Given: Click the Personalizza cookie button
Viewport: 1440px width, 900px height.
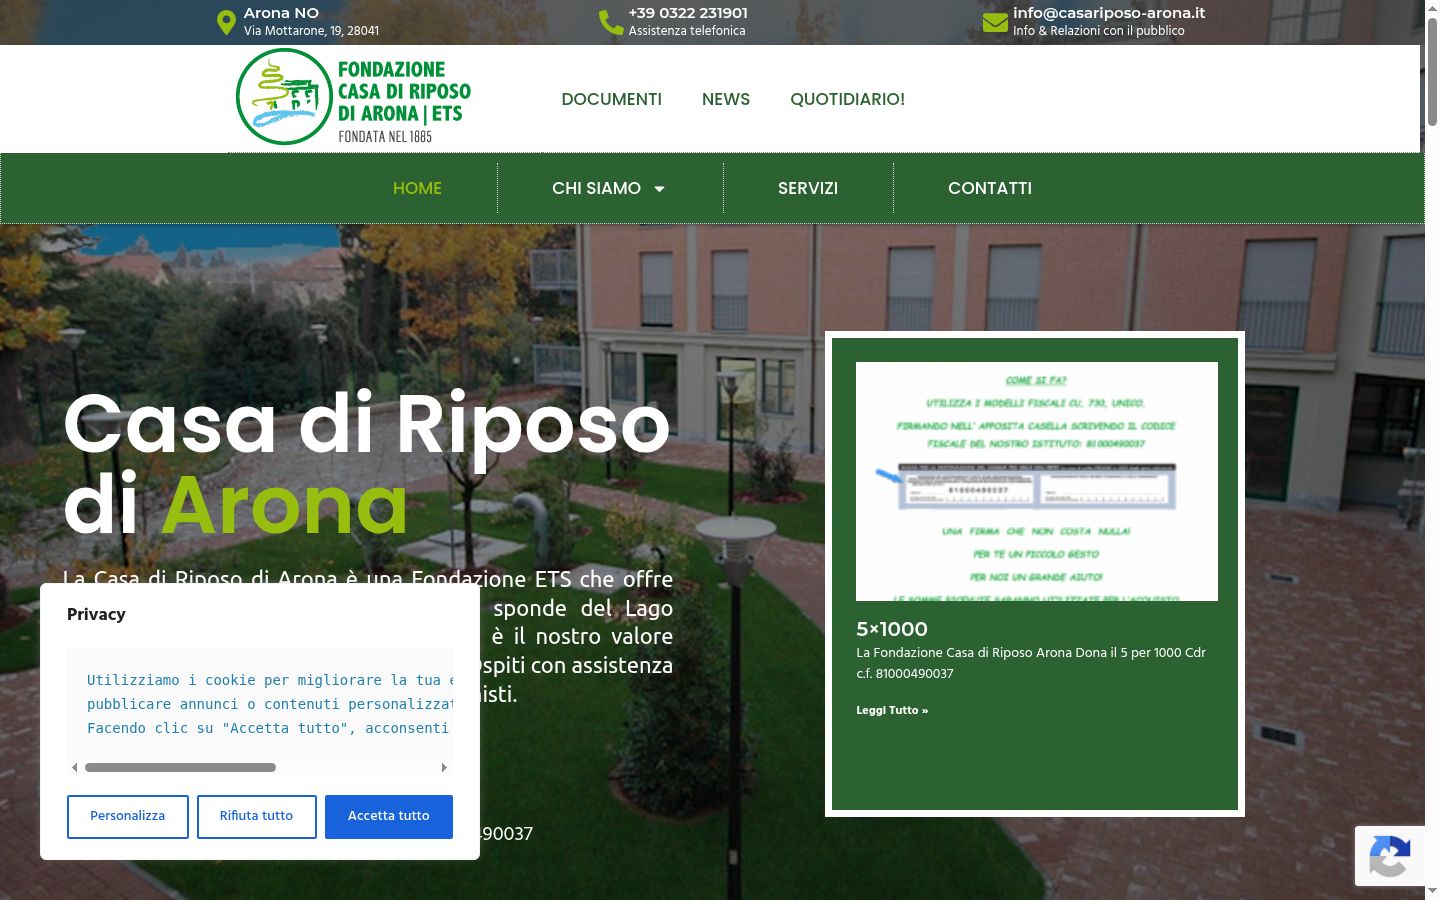Looking at the screenshot, I should 128,816.
